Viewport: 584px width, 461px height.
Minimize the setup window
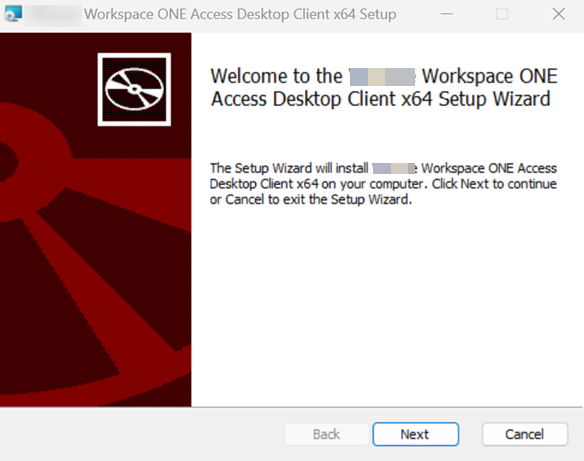coord(447,14)
